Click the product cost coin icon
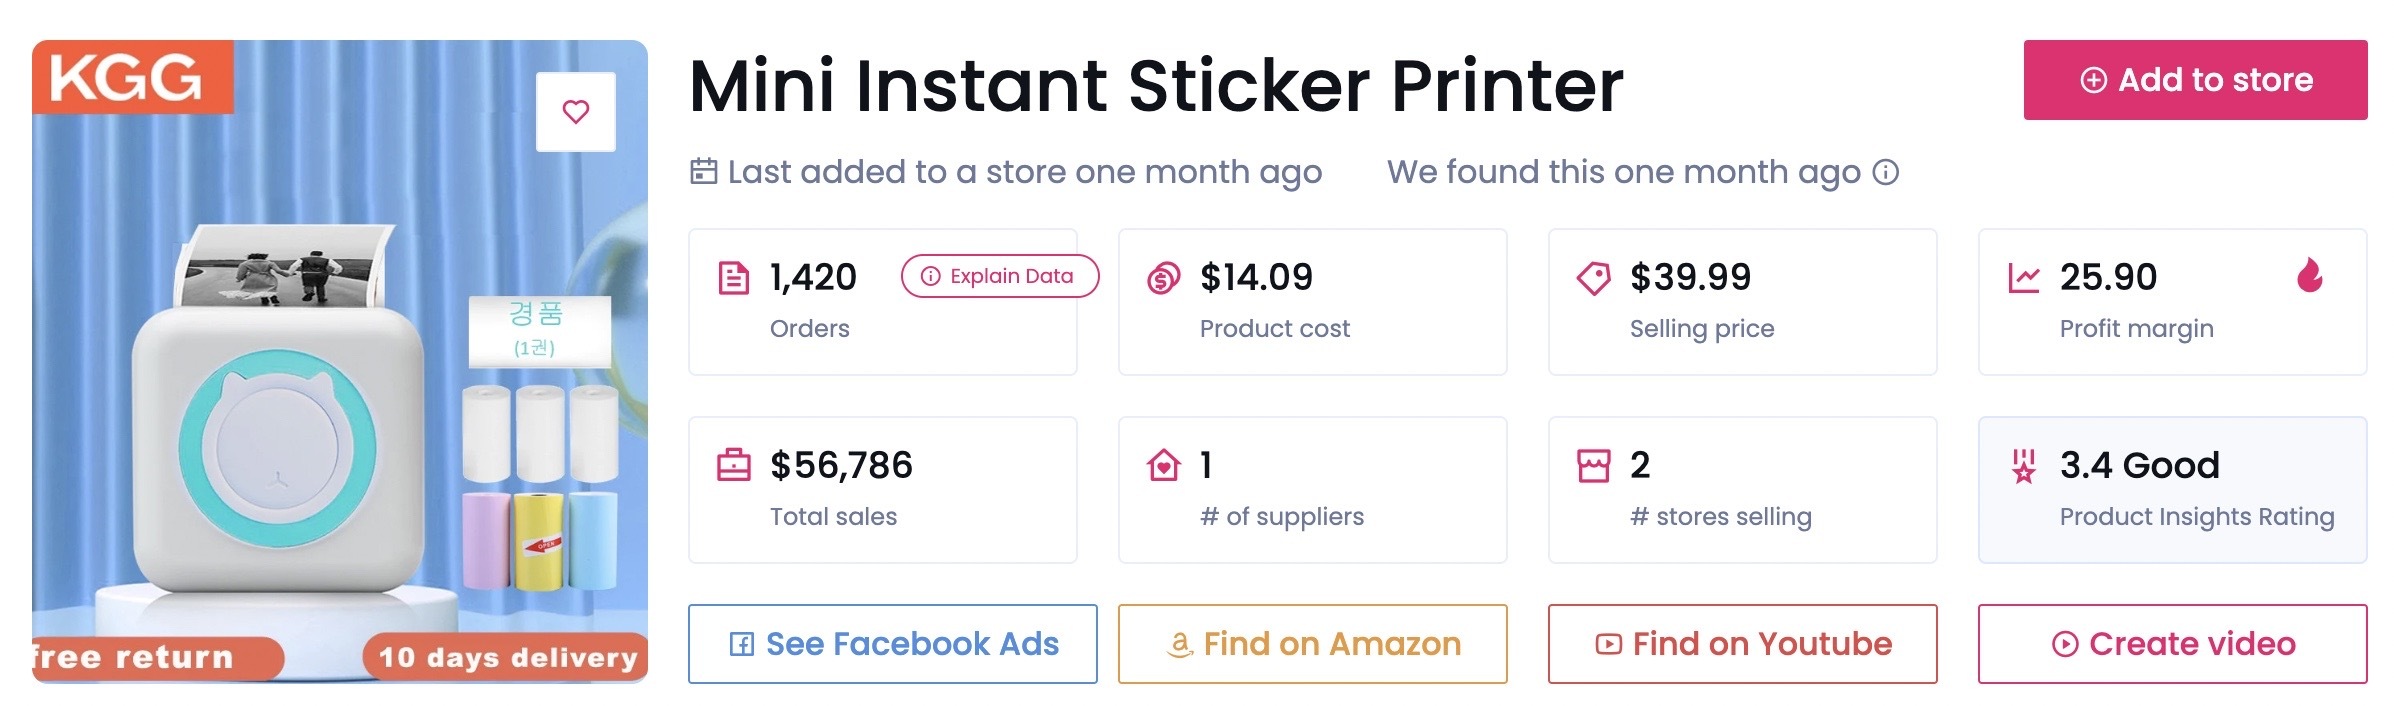The height and width of the screenshot is (706, 2398). [x=1163, y=278]
